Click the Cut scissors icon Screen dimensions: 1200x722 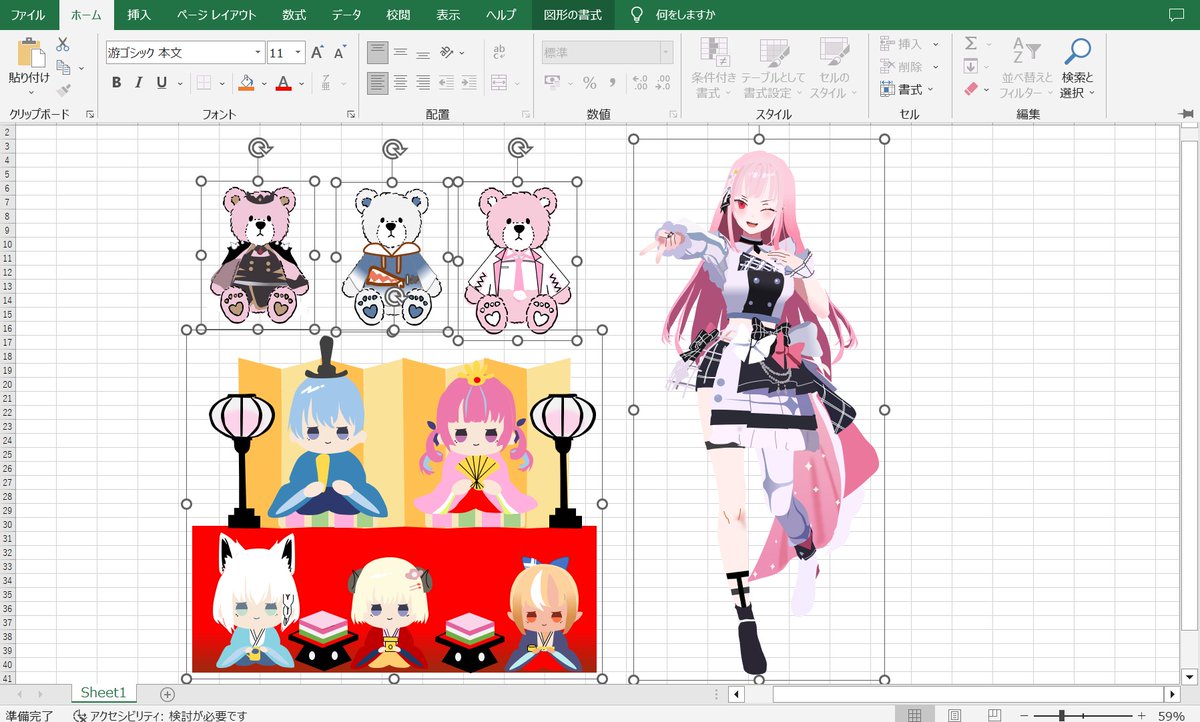pyautogui.click(x=63, y=45)
